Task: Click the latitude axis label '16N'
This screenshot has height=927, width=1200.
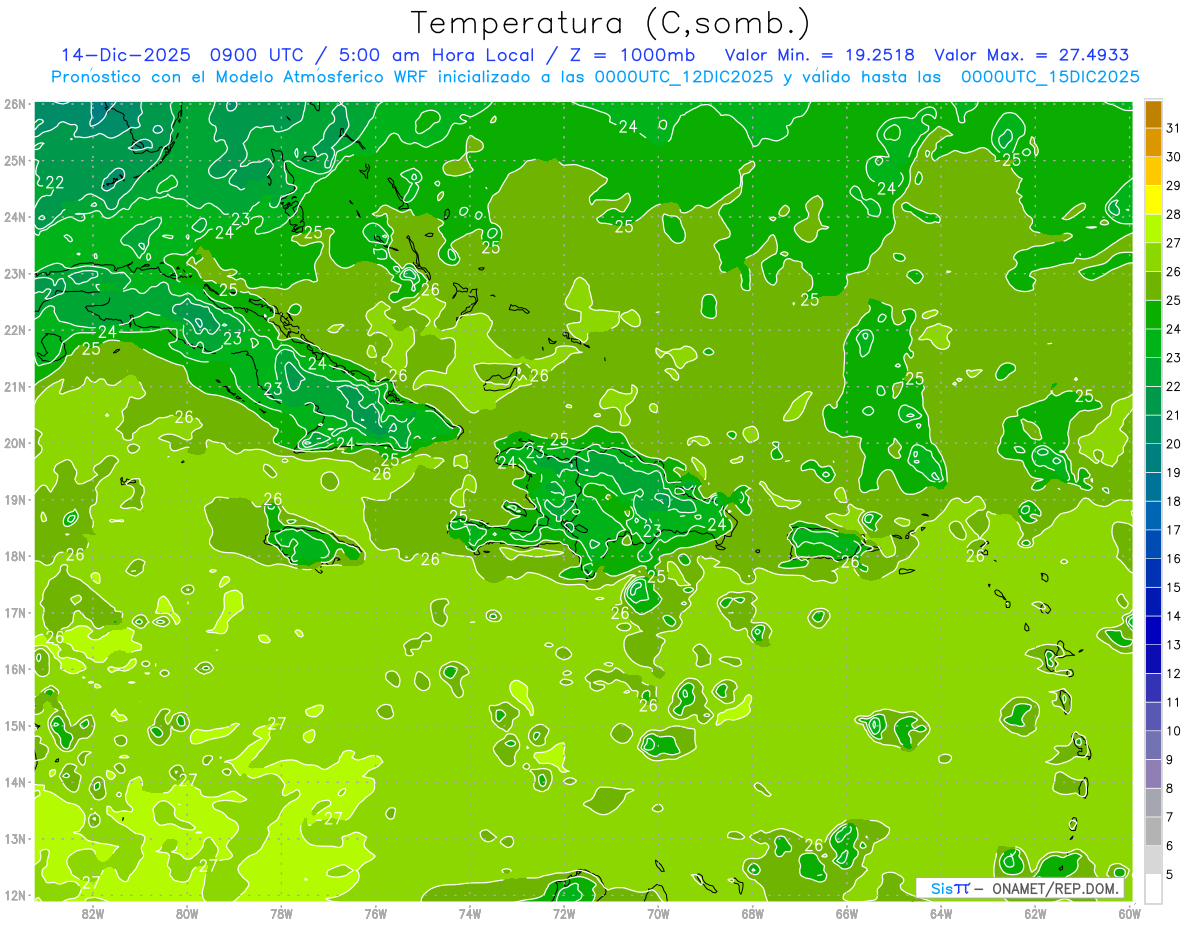Action: pyautogui.click(x=14, y=669)
